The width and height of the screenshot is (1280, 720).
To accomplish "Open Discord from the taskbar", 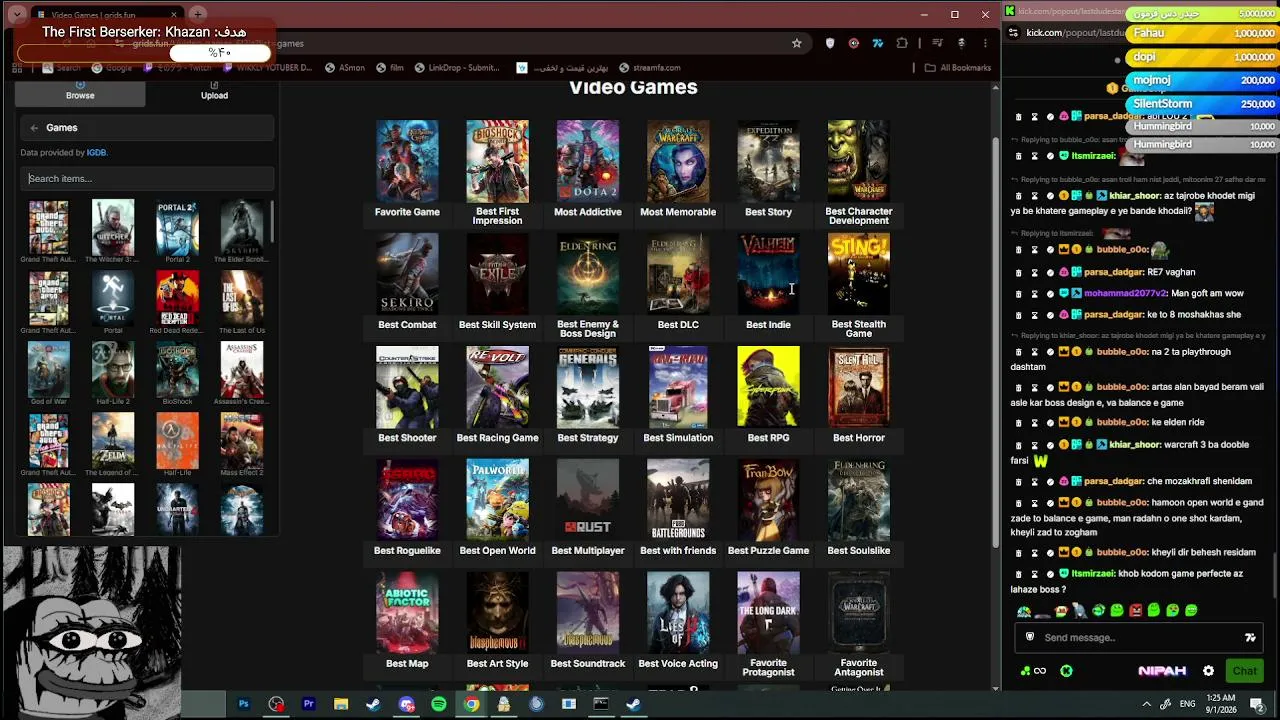I will pyautogui.click(x=406, y=704).
